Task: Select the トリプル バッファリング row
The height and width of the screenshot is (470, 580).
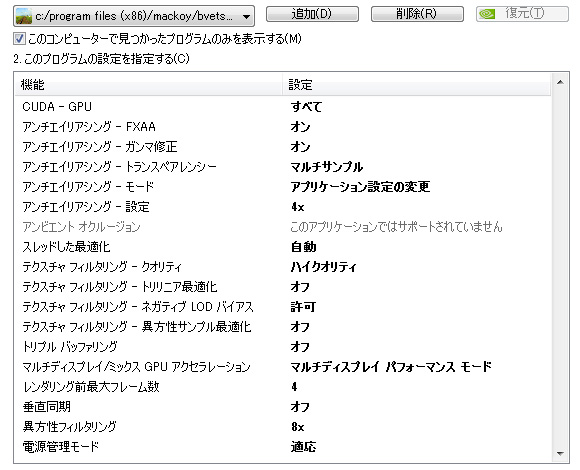Action: coord(283,347)
